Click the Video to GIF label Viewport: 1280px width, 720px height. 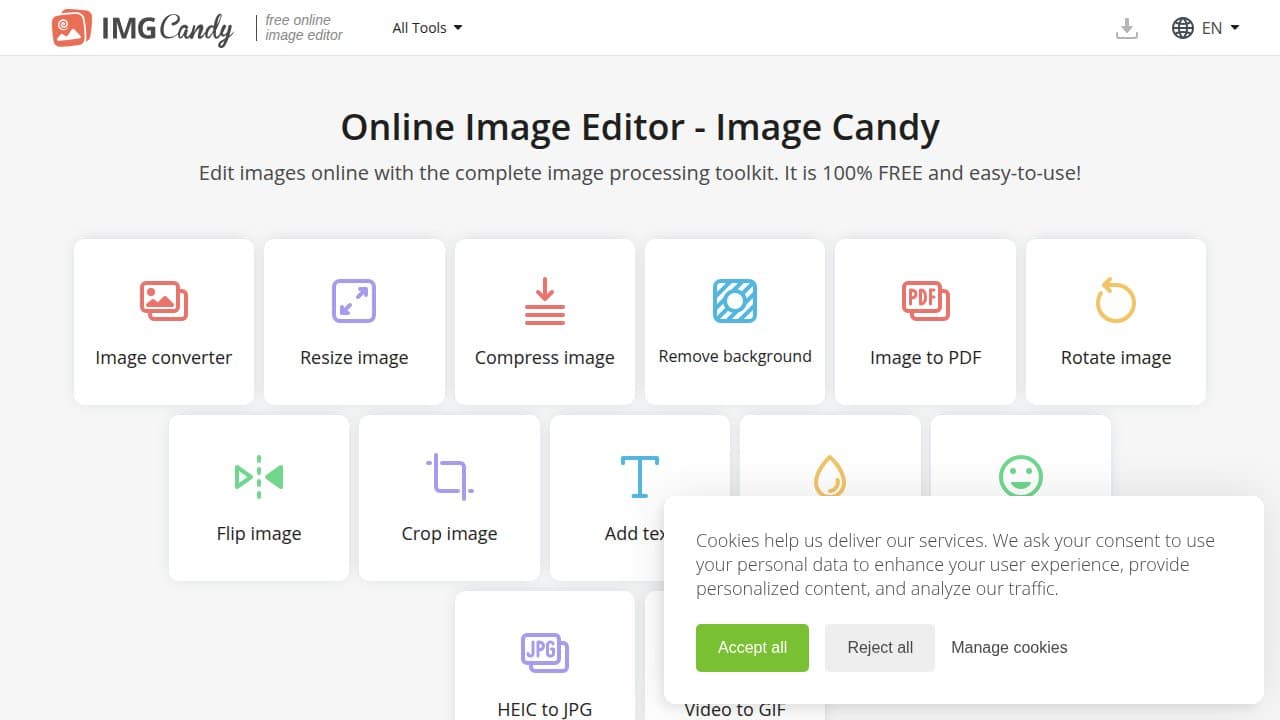(735, 709)
